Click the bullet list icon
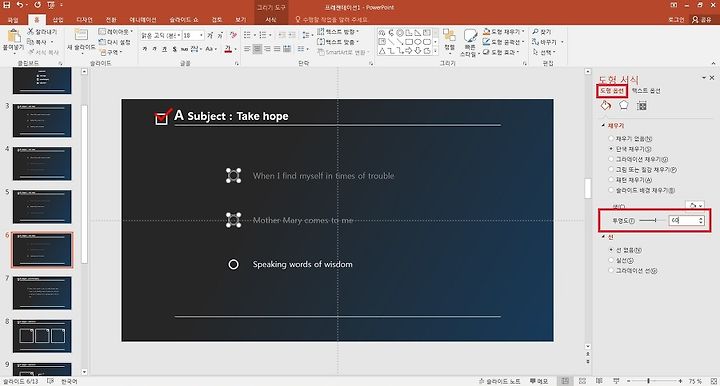 click(x=248, y=35)
